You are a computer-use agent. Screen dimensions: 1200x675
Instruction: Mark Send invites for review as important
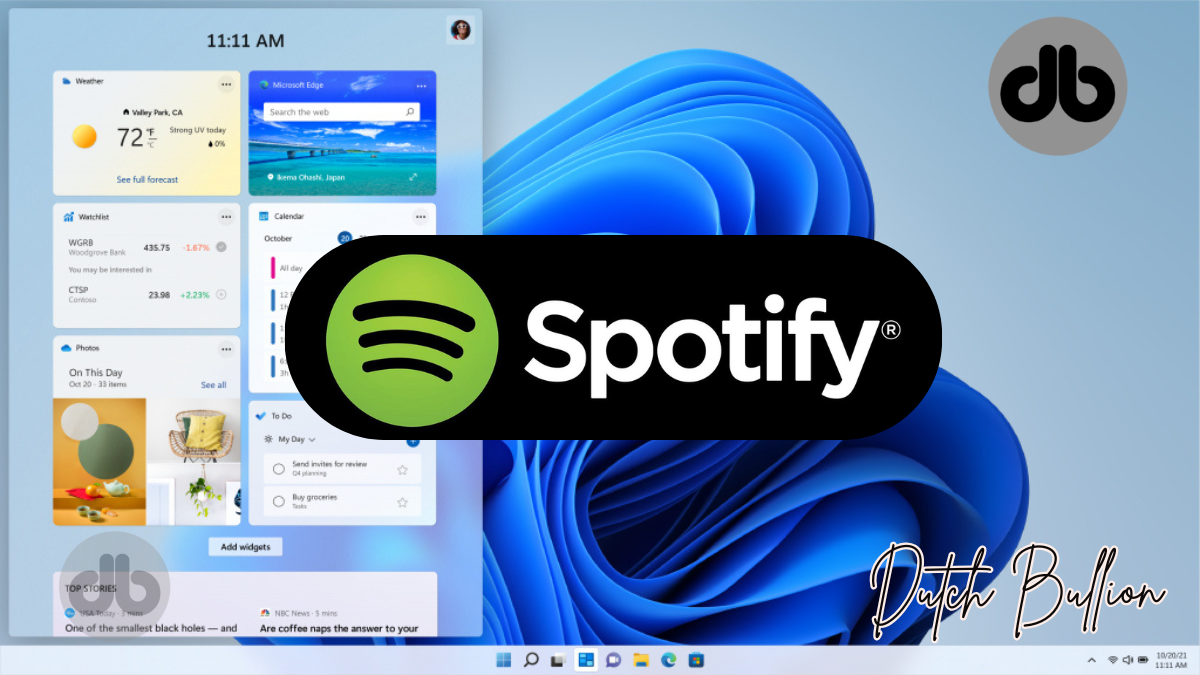click(402, 469)
